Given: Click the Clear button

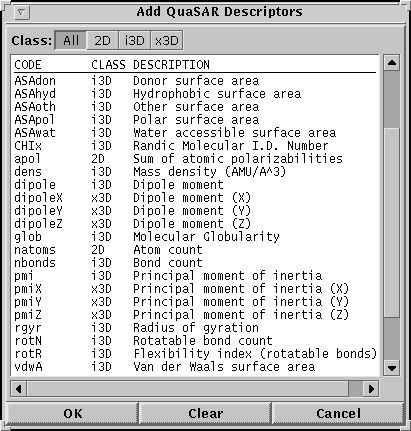Looking at the screenshot, I should click(x=205, y=414).
